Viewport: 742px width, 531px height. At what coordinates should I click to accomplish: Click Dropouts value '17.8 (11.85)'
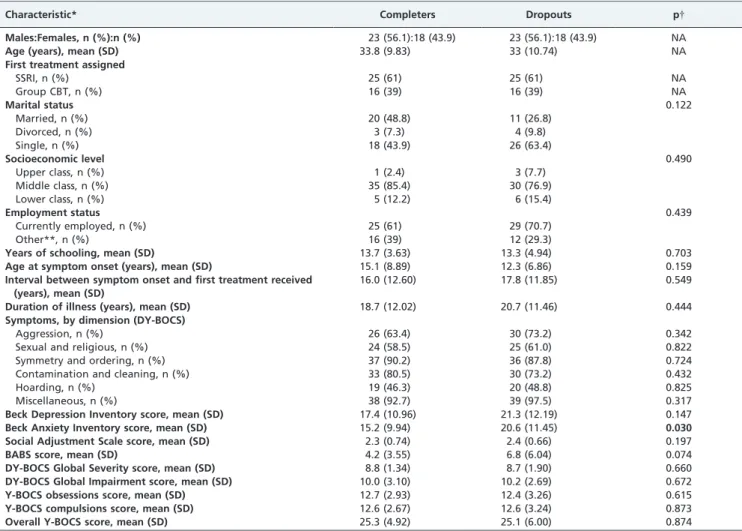click(529, 280)
